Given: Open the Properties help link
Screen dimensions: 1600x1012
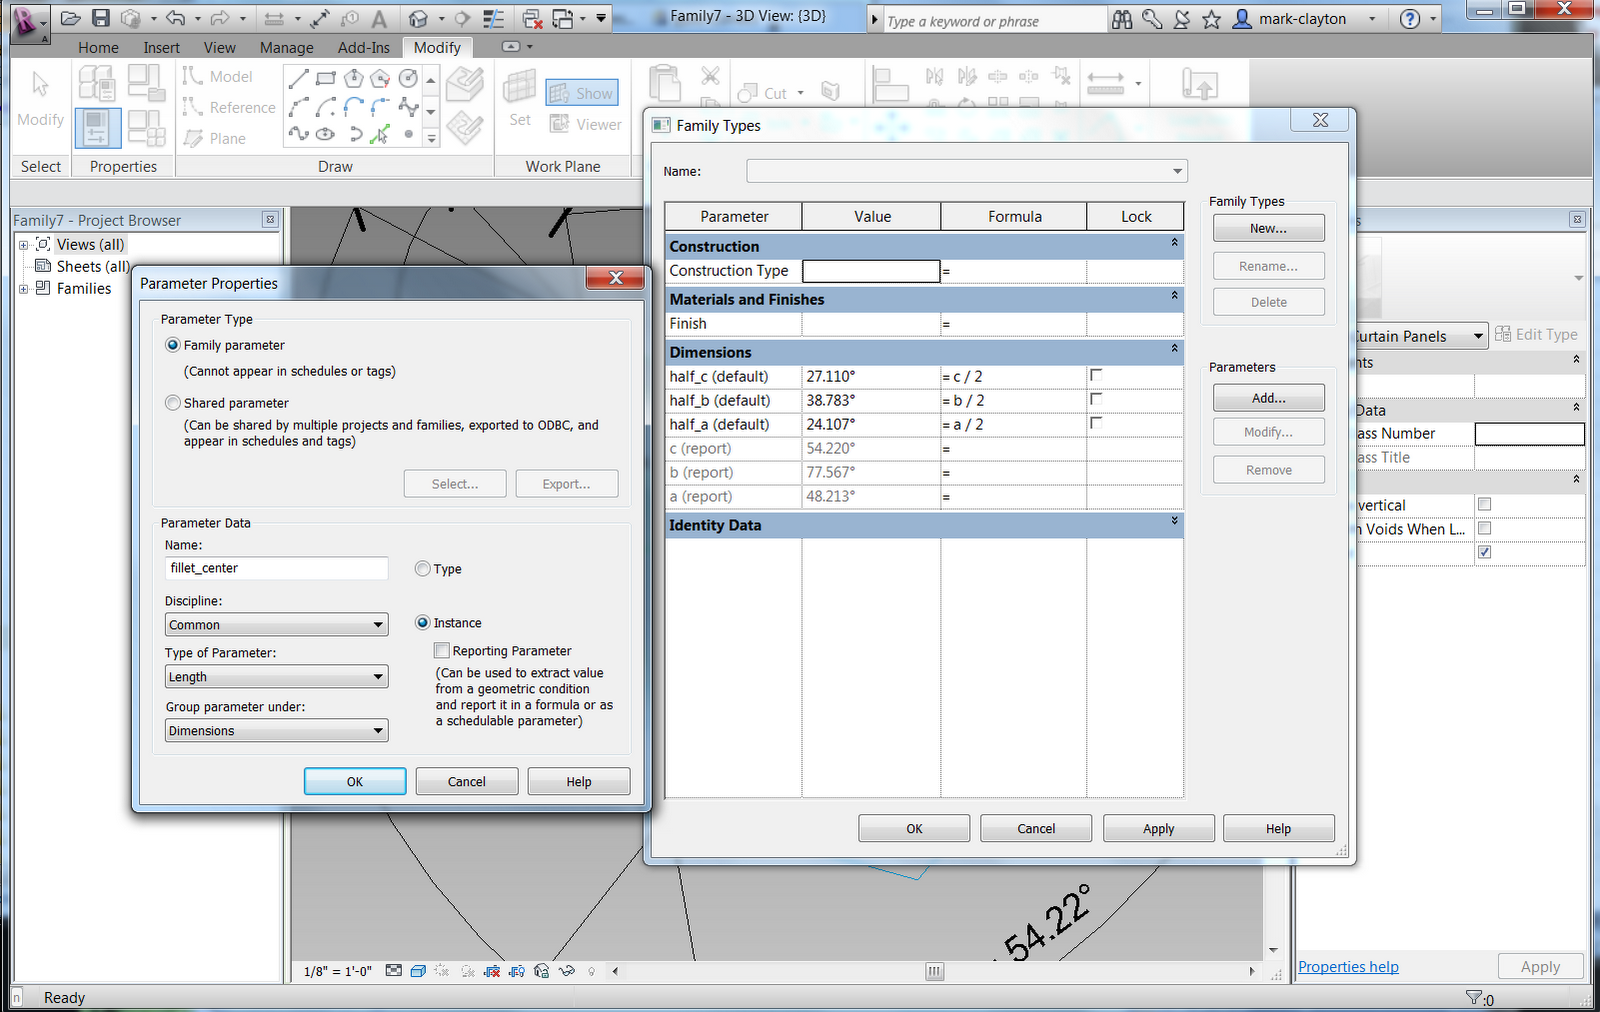Looking at the screenshot, I should pos(1348,967).
